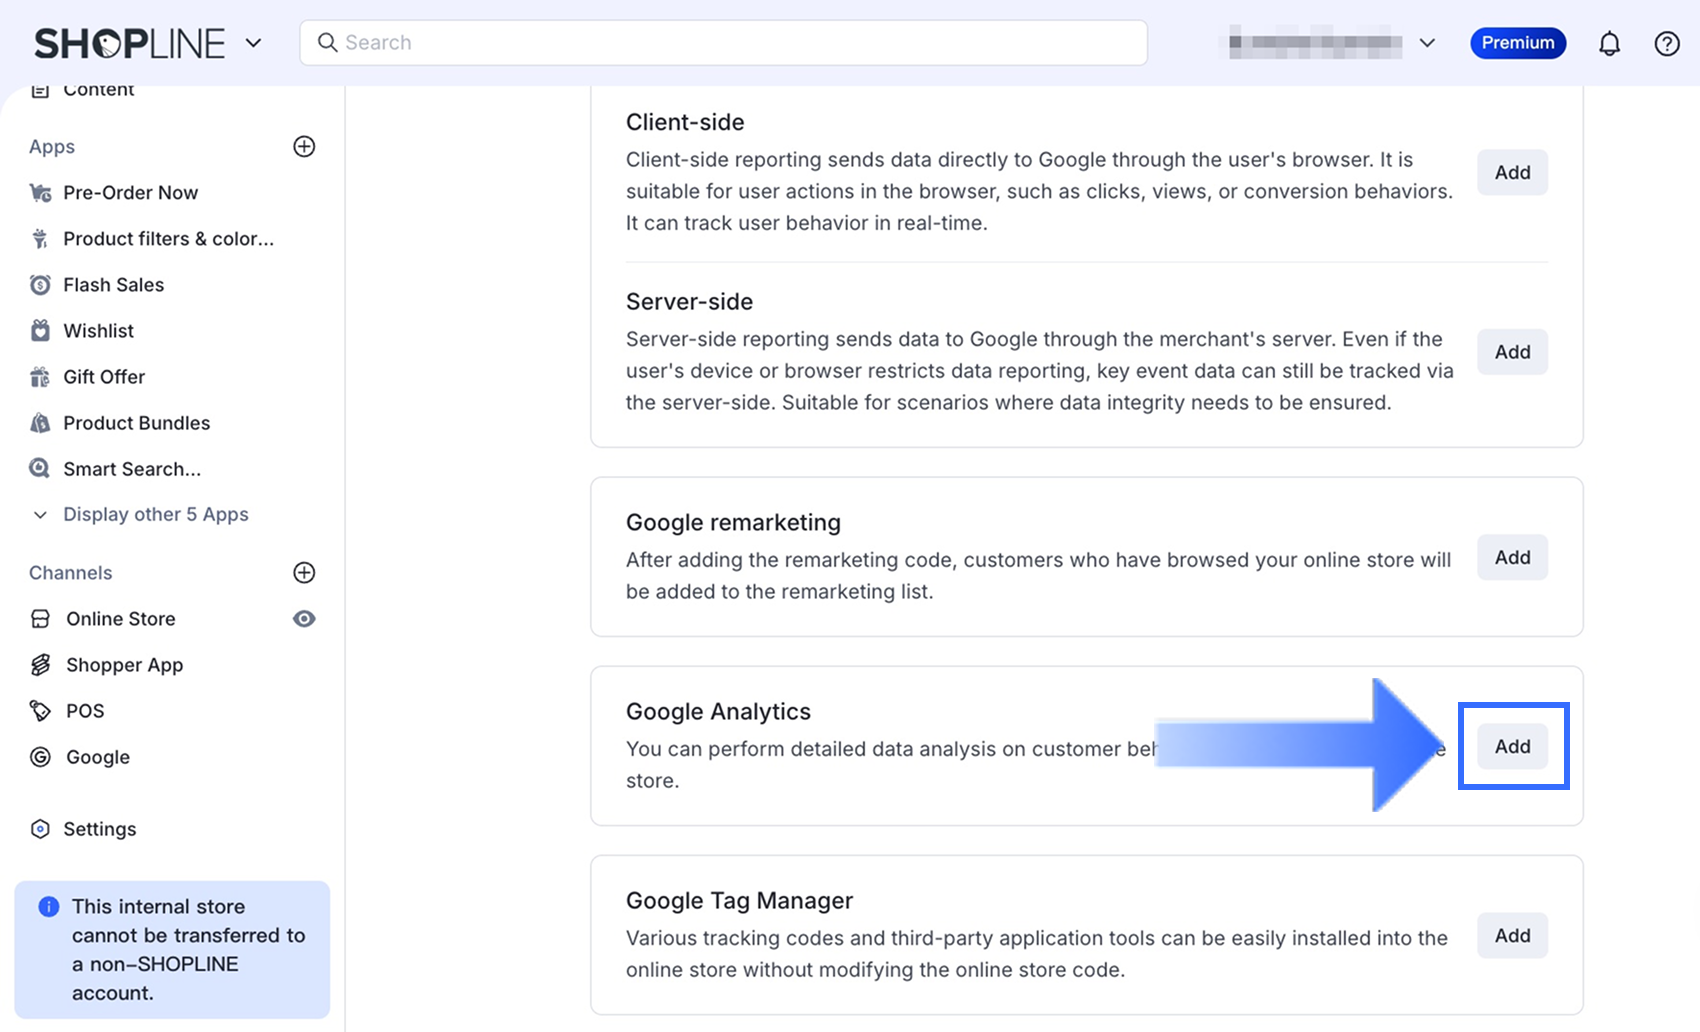Open the help question mark icon
Screen dimensions: 1700x1032
tap(1667, 43)
